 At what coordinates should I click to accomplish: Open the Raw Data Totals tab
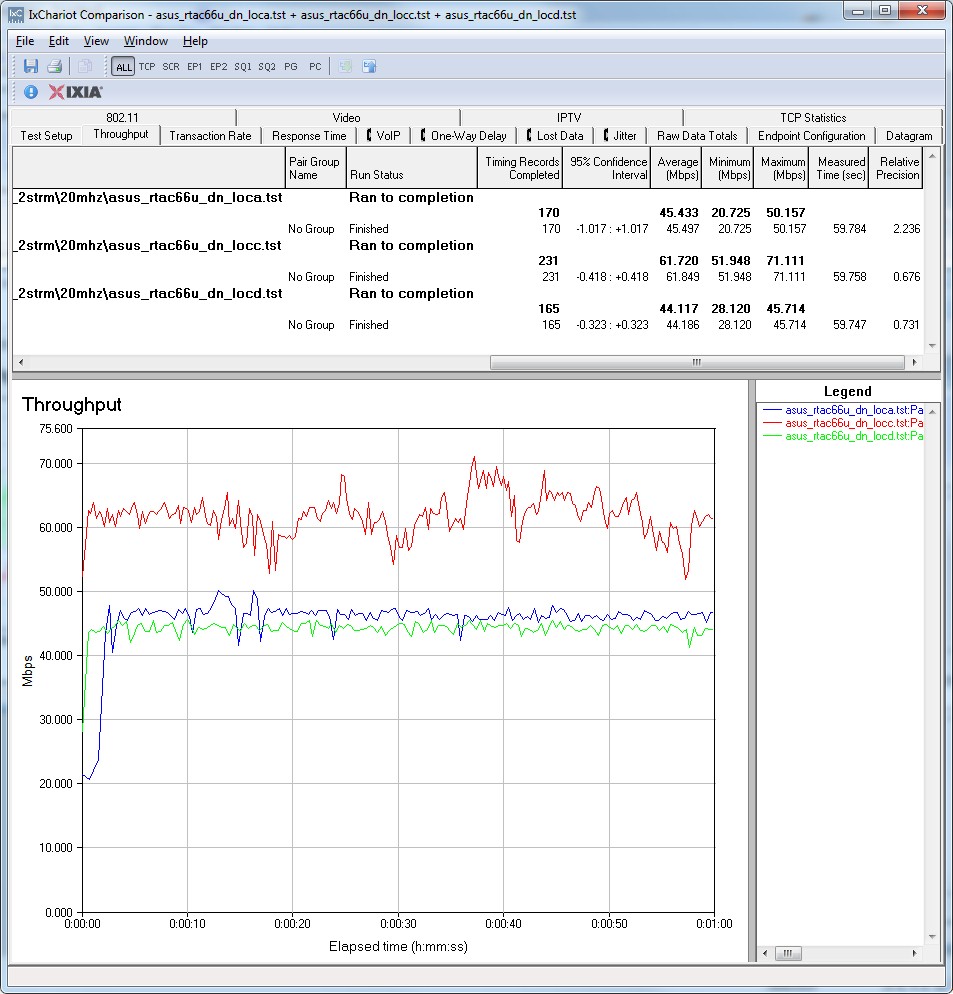pos(697,136)
